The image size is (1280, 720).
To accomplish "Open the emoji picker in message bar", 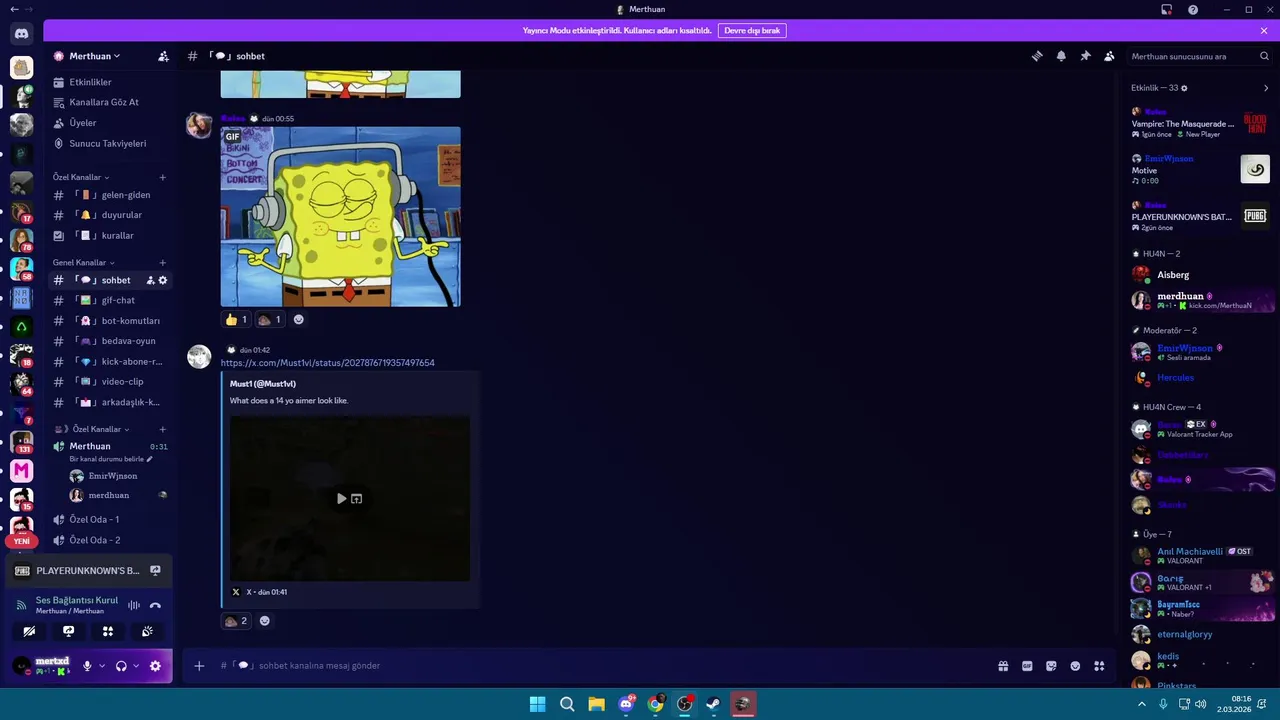I will coord(1075,666).
